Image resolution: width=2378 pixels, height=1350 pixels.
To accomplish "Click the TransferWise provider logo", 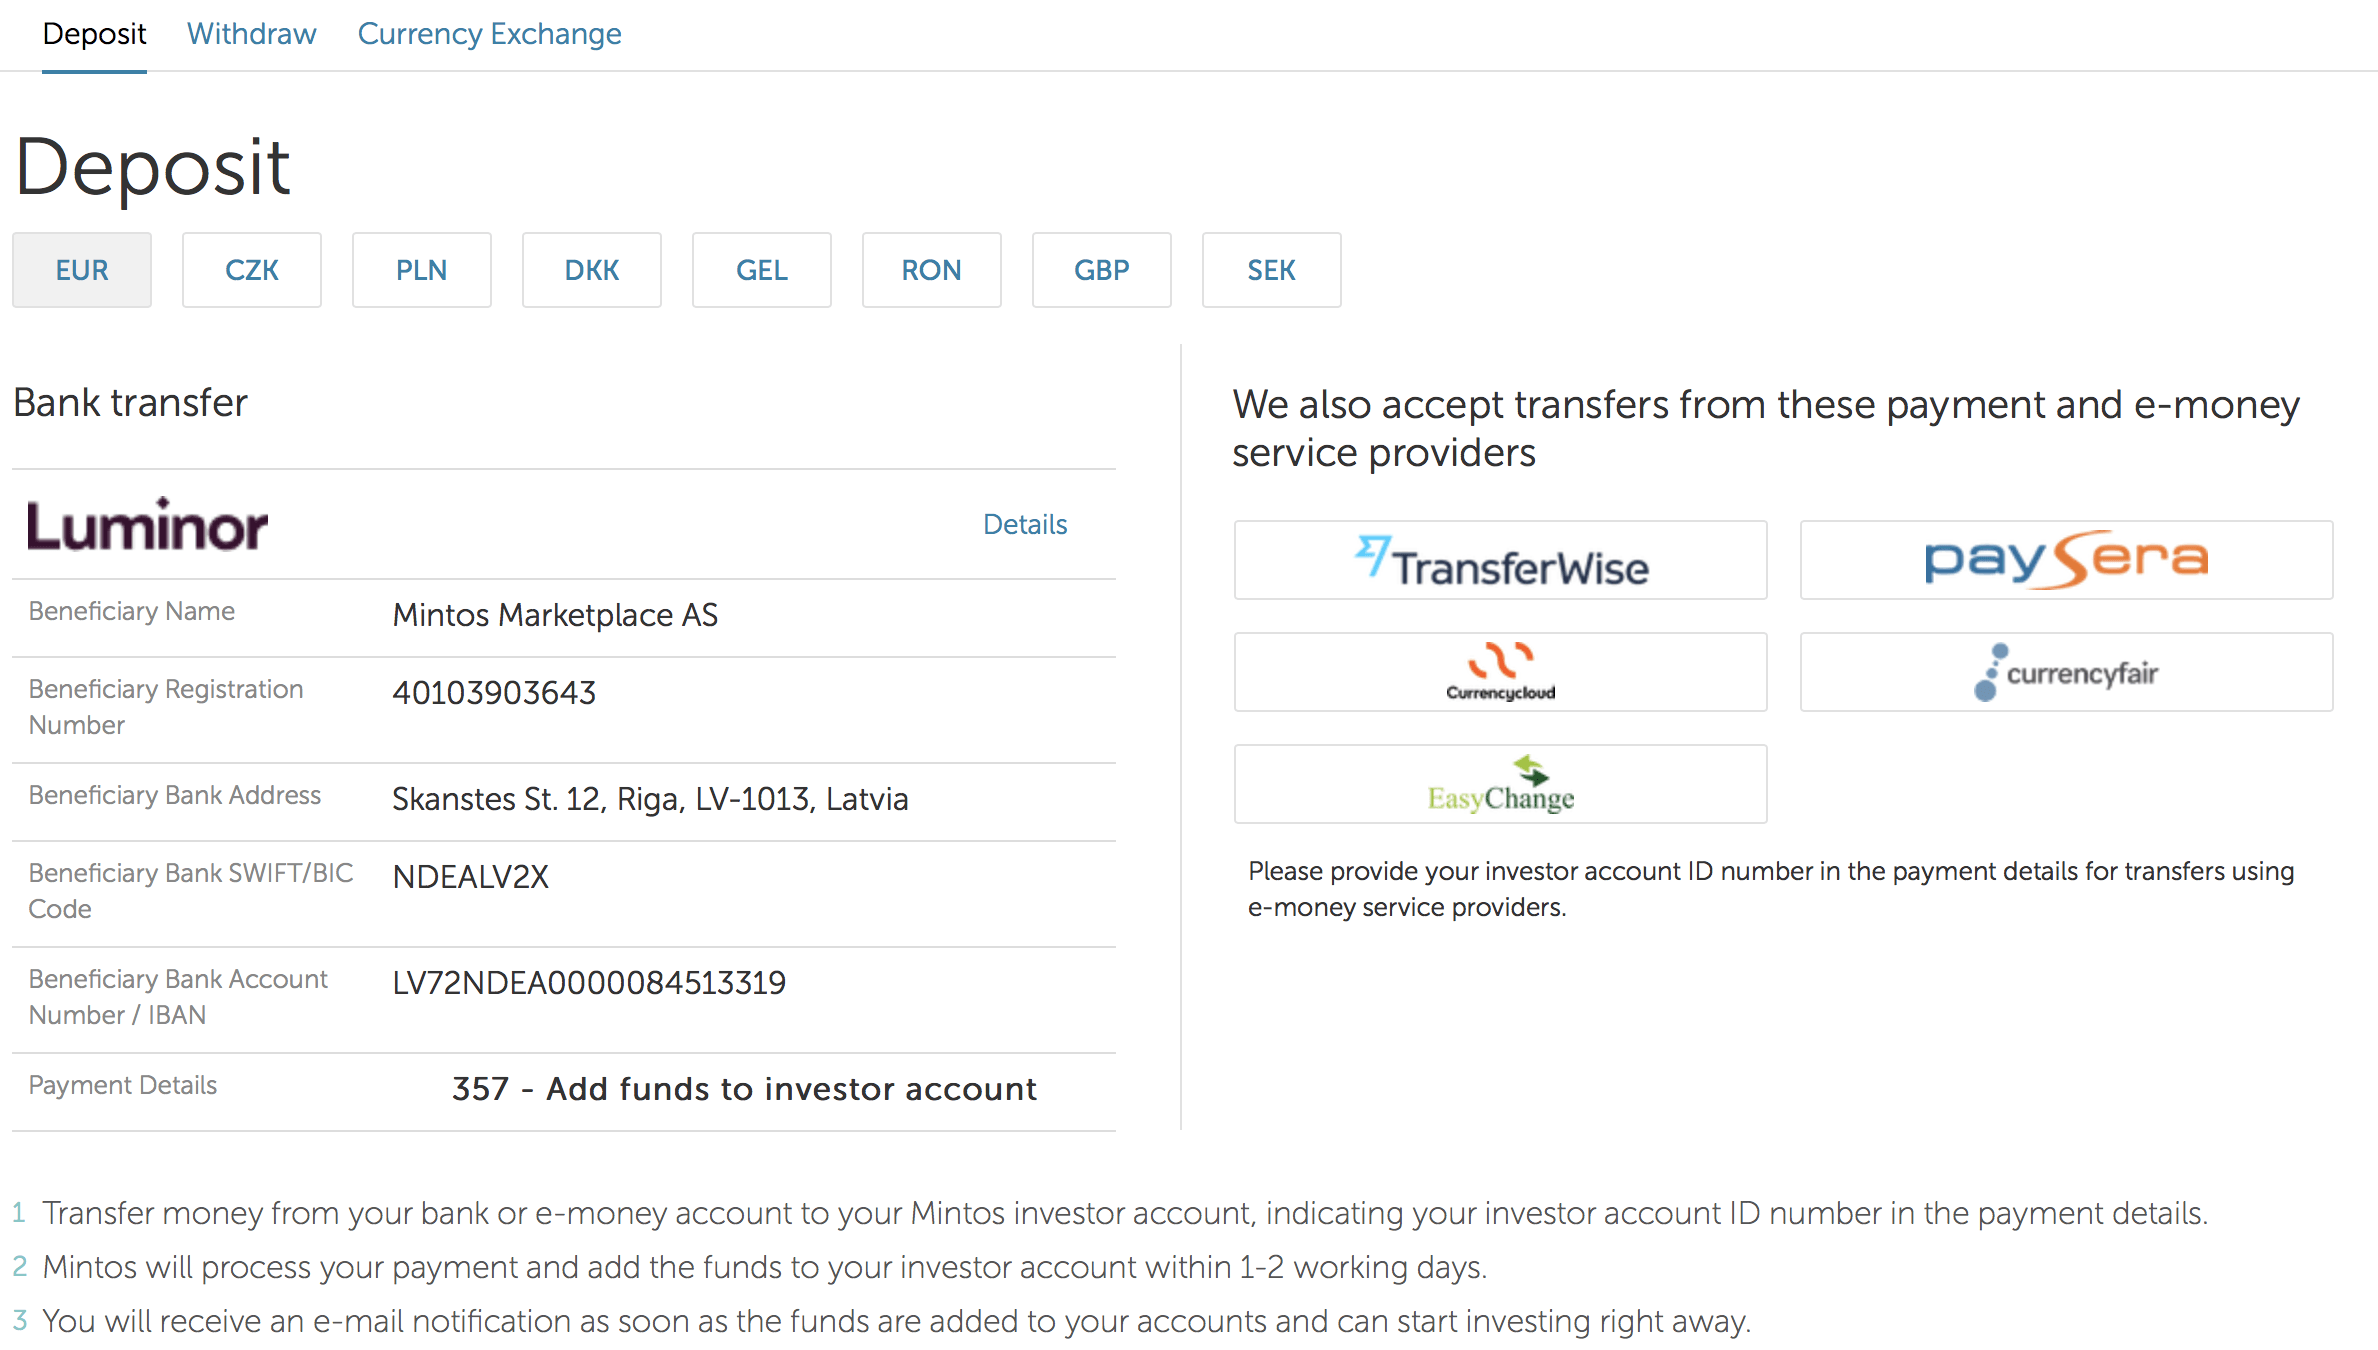I will point(1500,560).
